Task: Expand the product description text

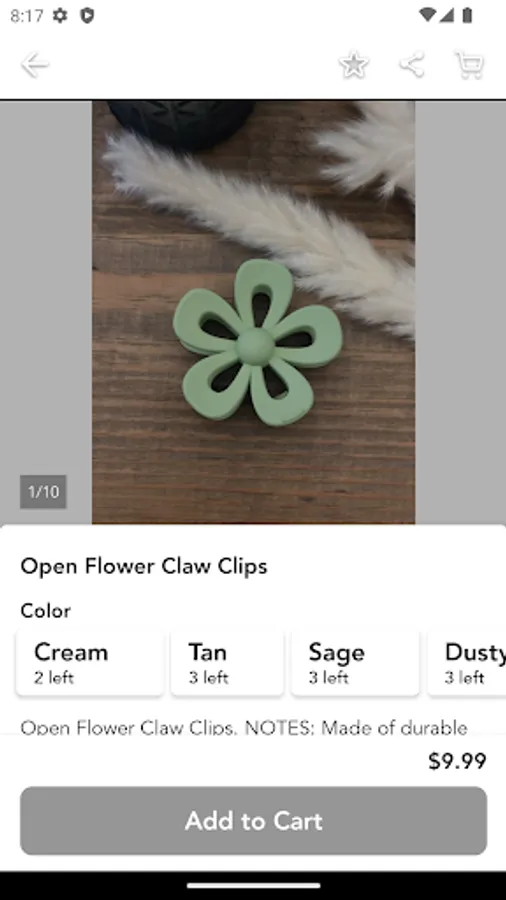Action: coord(244,727)
